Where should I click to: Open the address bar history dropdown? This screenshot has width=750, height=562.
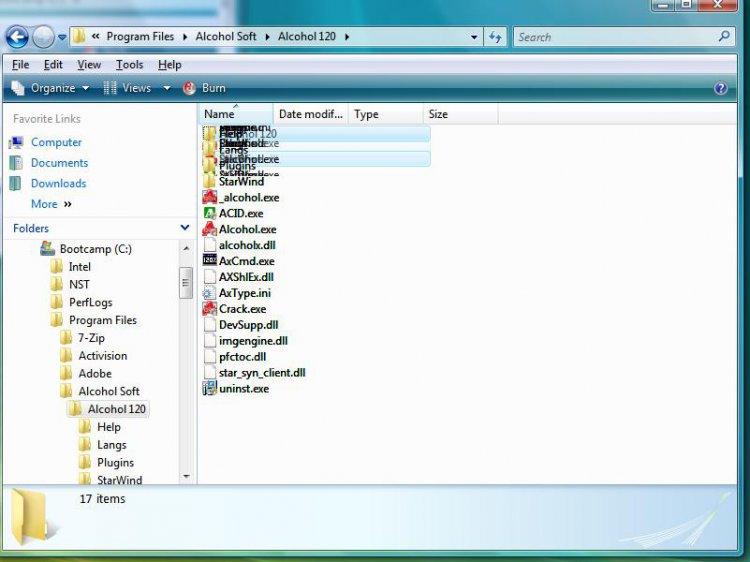[x=474, y=37]
